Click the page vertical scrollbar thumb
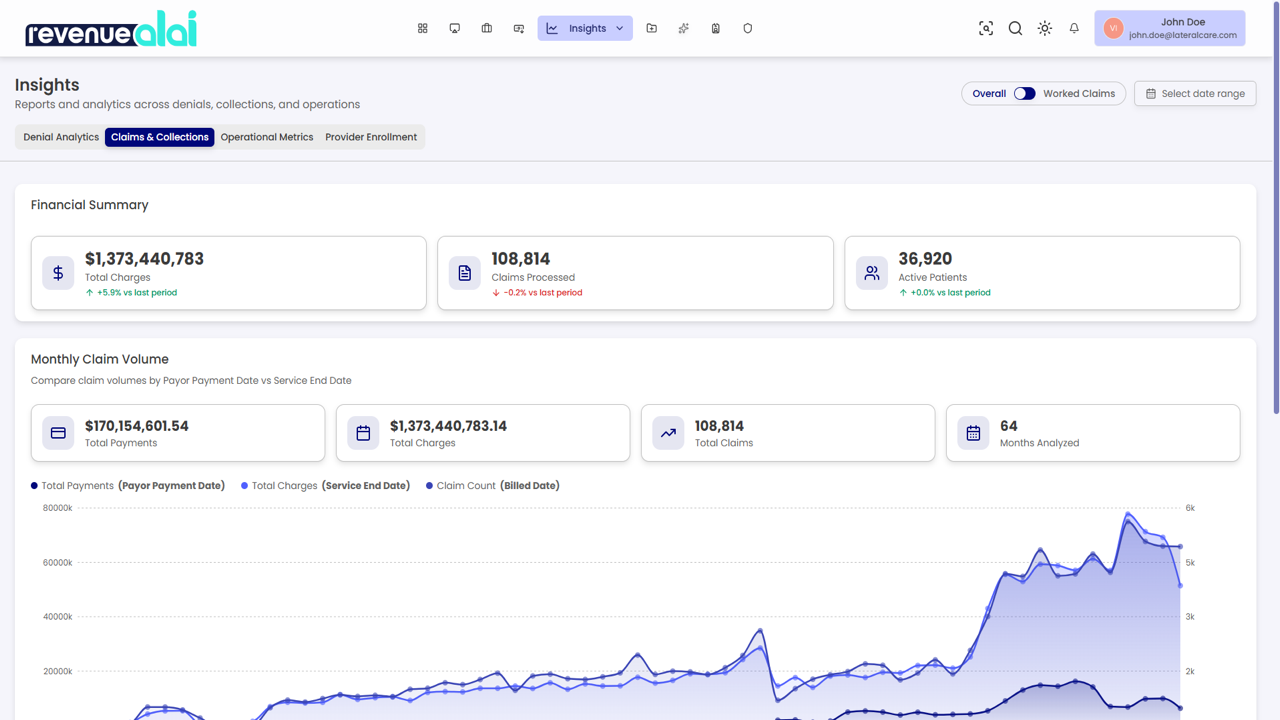1280x720 pixels. click(x=1276, y=206)
